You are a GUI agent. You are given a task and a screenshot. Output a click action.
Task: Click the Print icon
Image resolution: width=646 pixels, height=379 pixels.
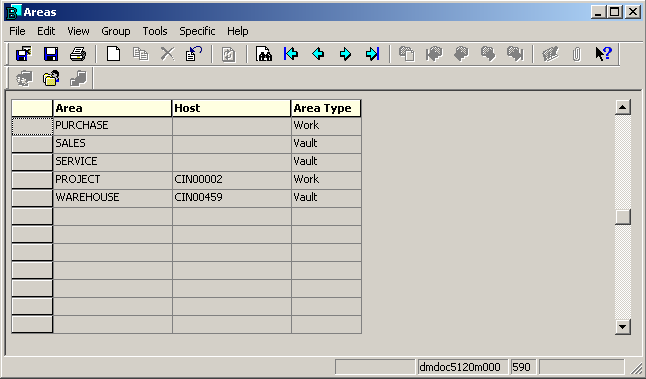pyautogui.click(x=78, y=54)
